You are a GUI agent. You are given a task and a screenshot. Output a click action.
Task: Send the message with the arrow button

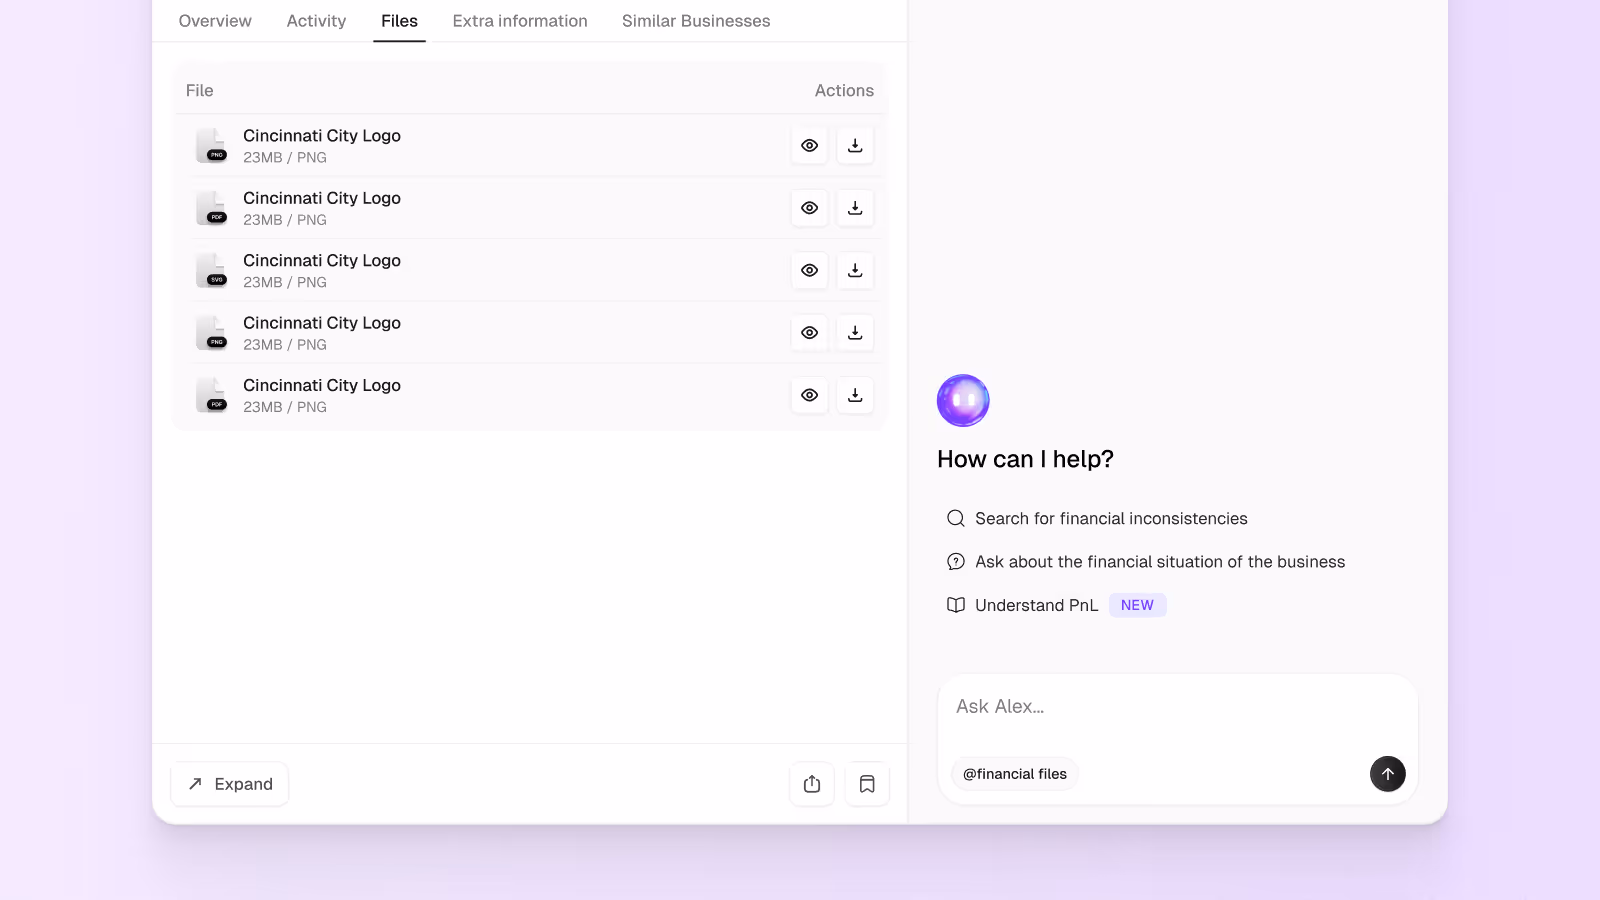click(1387, 774)
